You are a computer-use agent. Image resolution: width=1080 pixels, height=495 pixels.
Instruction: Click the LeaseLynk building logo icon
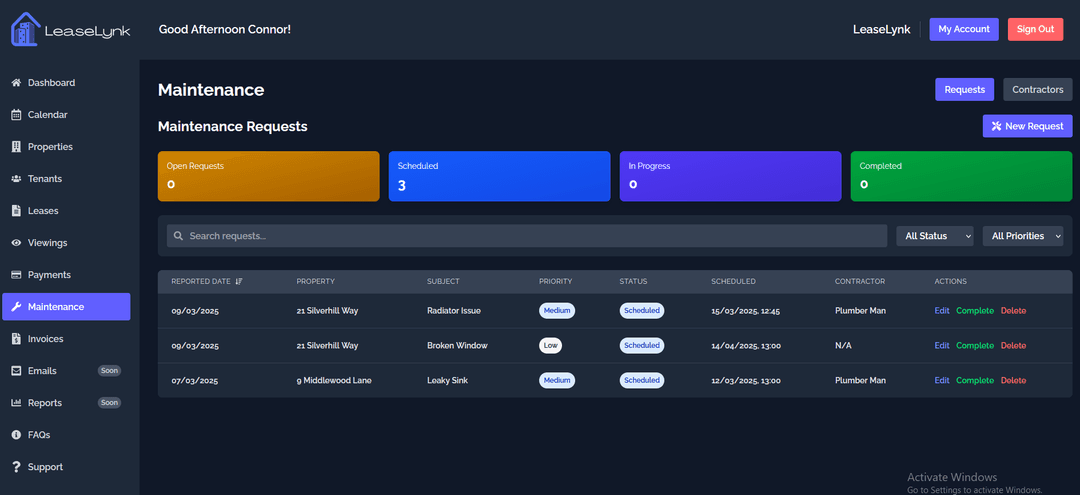tap(25, 30)
